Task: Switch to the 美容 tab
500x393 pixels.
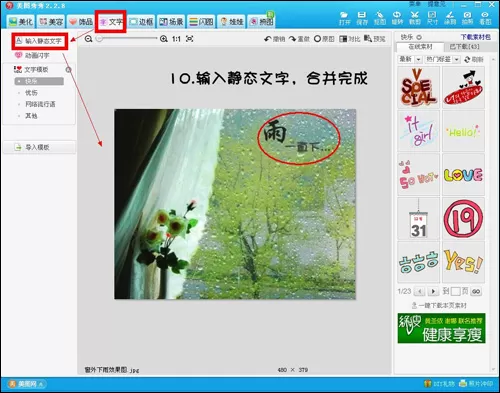Action: (x=51, y=22)
